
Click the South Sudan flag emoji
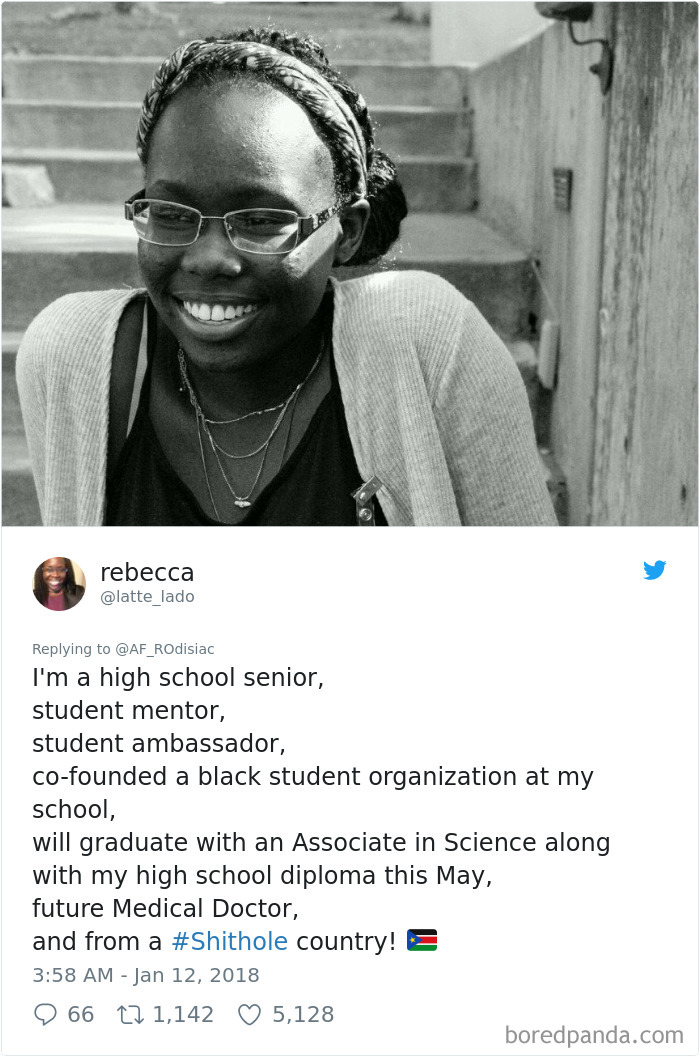pos(422,941)
